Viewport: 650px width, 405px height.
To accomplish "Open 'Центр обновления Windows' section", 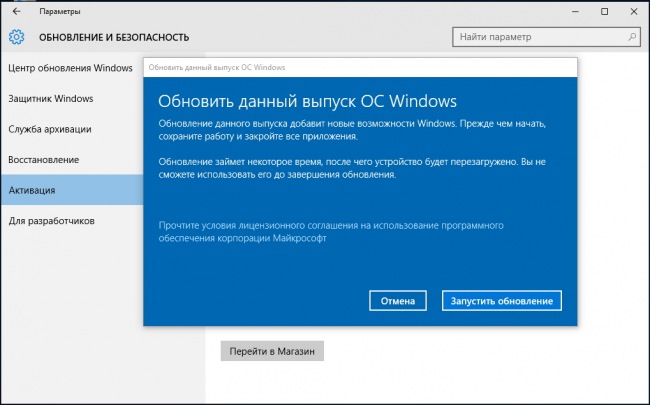I will (x=70, y=68).
